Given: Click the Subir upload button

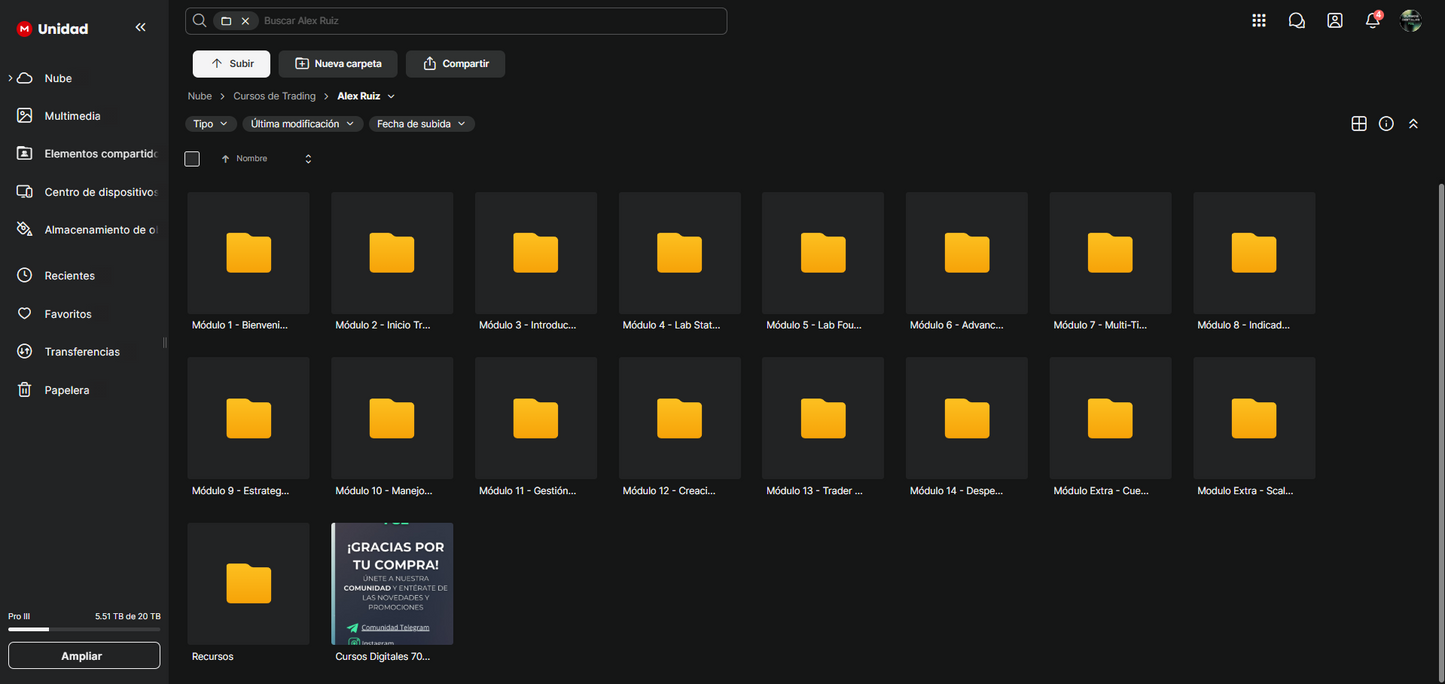Looking at the screenshot, I should 231,64.
